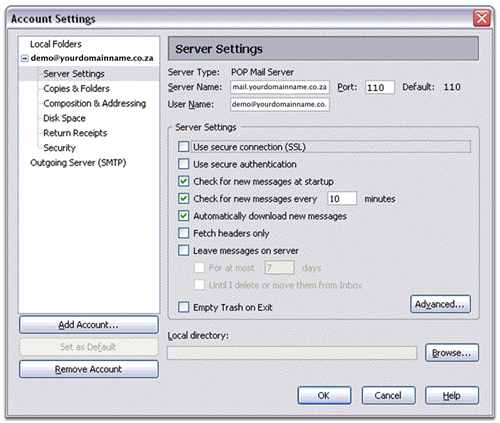The image size is (500, 423).
Task: Go to the Security settings
Action: (x=59, y=148)
